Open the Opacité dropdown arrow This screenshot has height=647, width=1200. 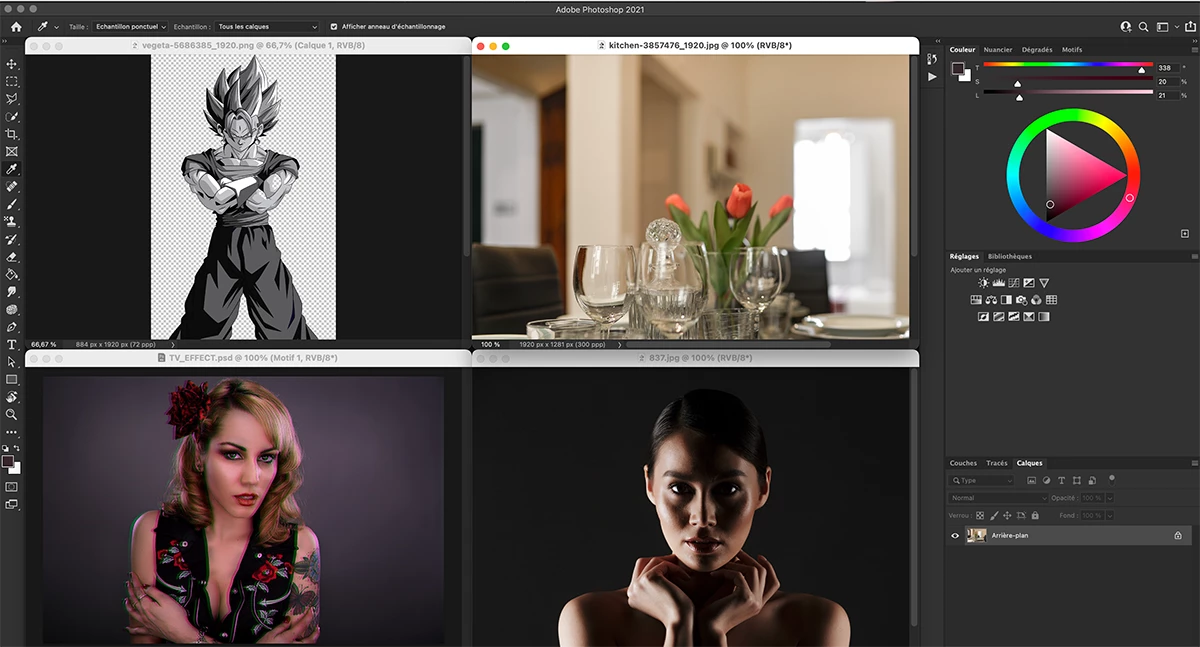click(1110, 498)
